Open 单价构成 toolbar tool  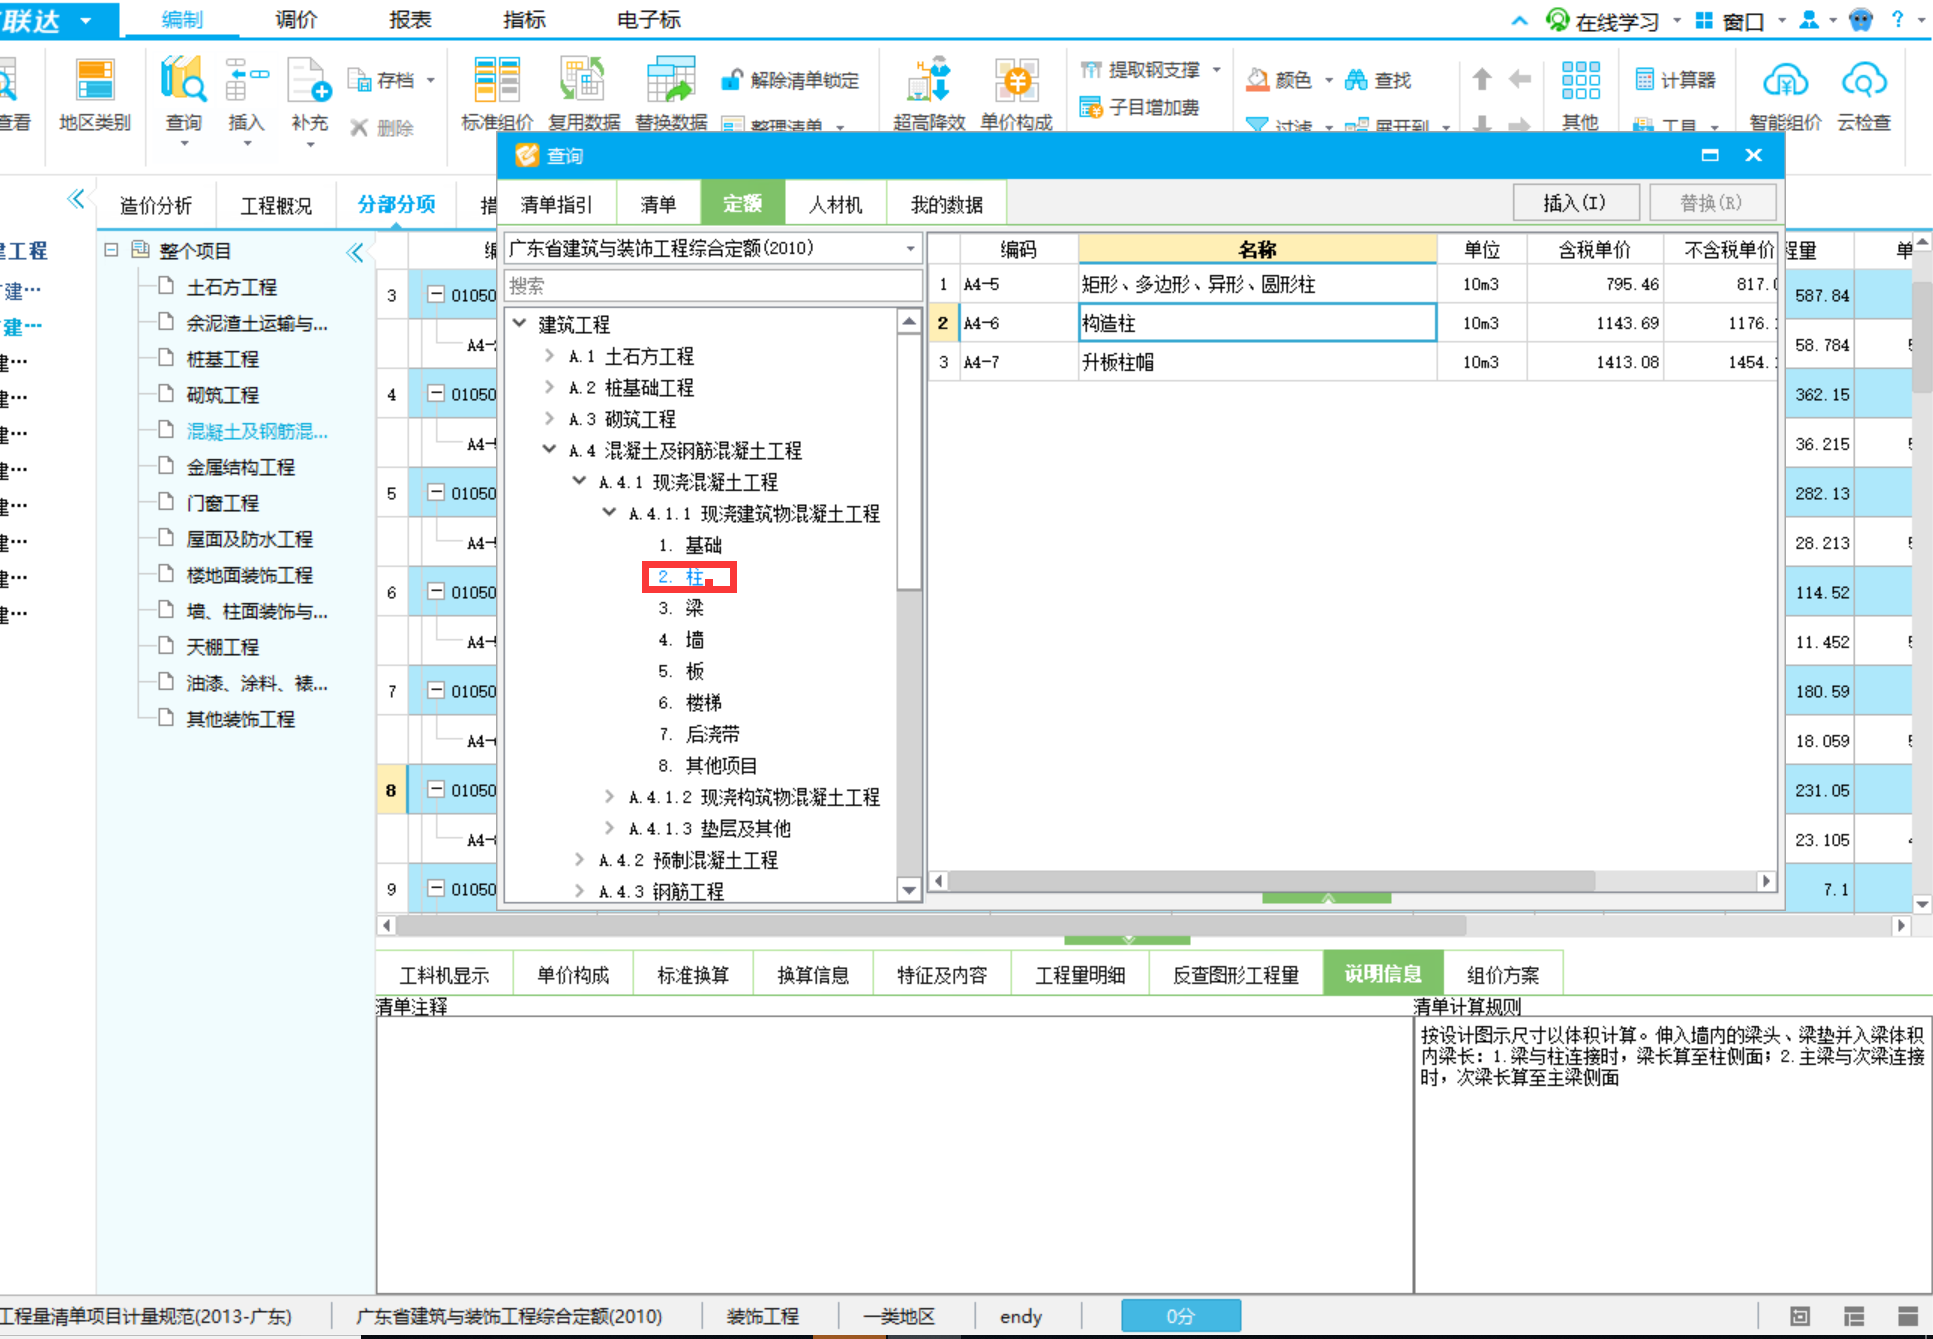click(1016, 95)
